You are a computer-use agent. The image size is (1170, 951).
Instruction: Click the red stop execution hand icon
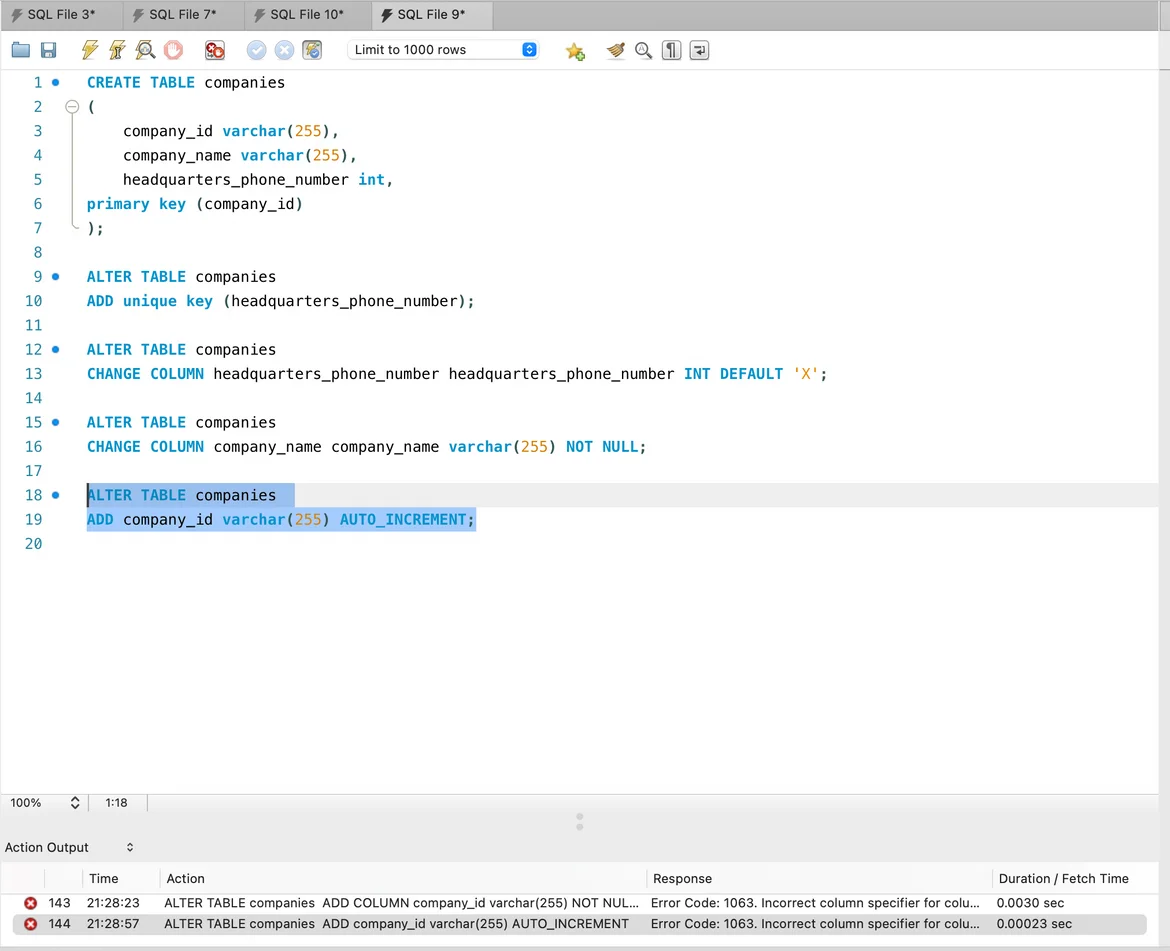pyautogui.click(x=173, y=50)
